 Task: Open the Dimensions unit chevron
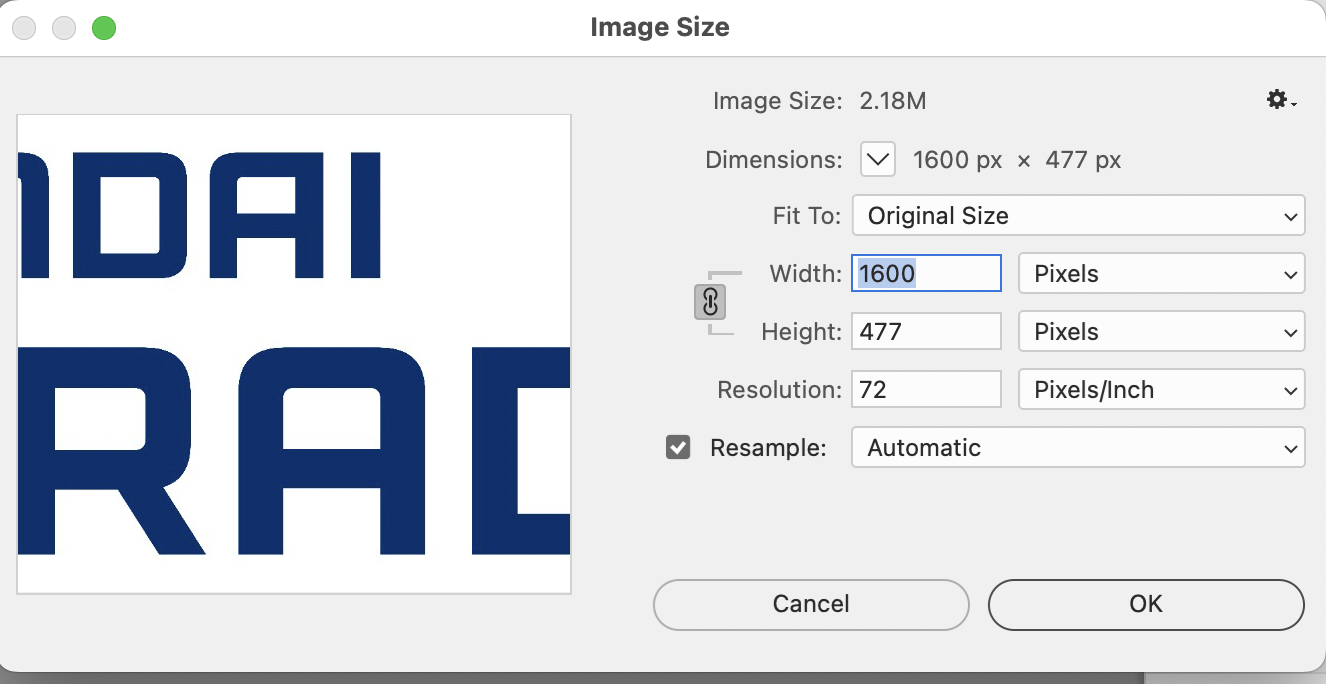tap(877, 159)
